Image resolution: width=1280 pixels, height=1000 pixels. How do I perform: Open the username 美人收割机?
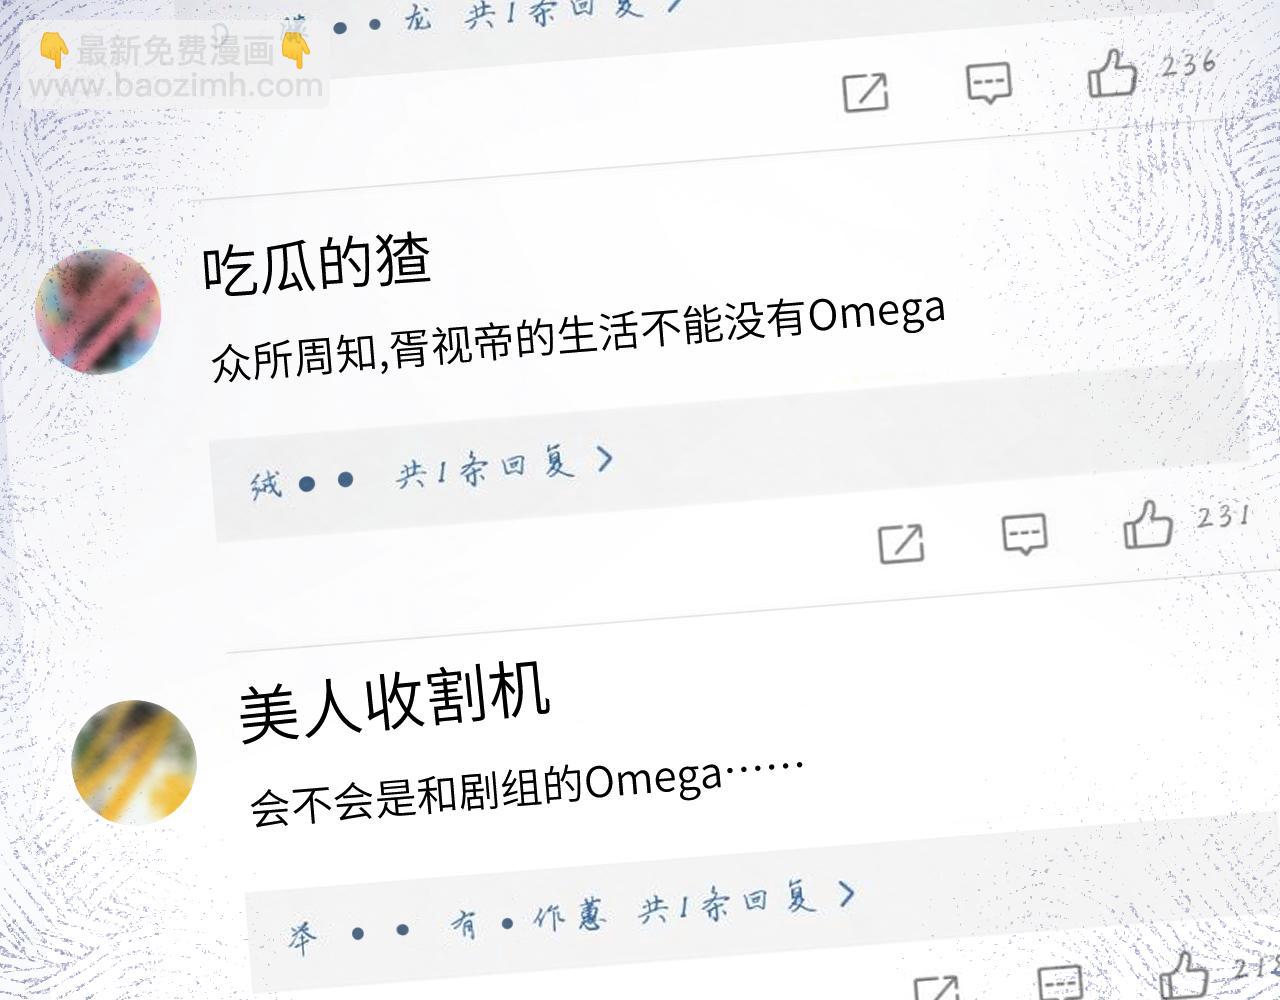395,703
